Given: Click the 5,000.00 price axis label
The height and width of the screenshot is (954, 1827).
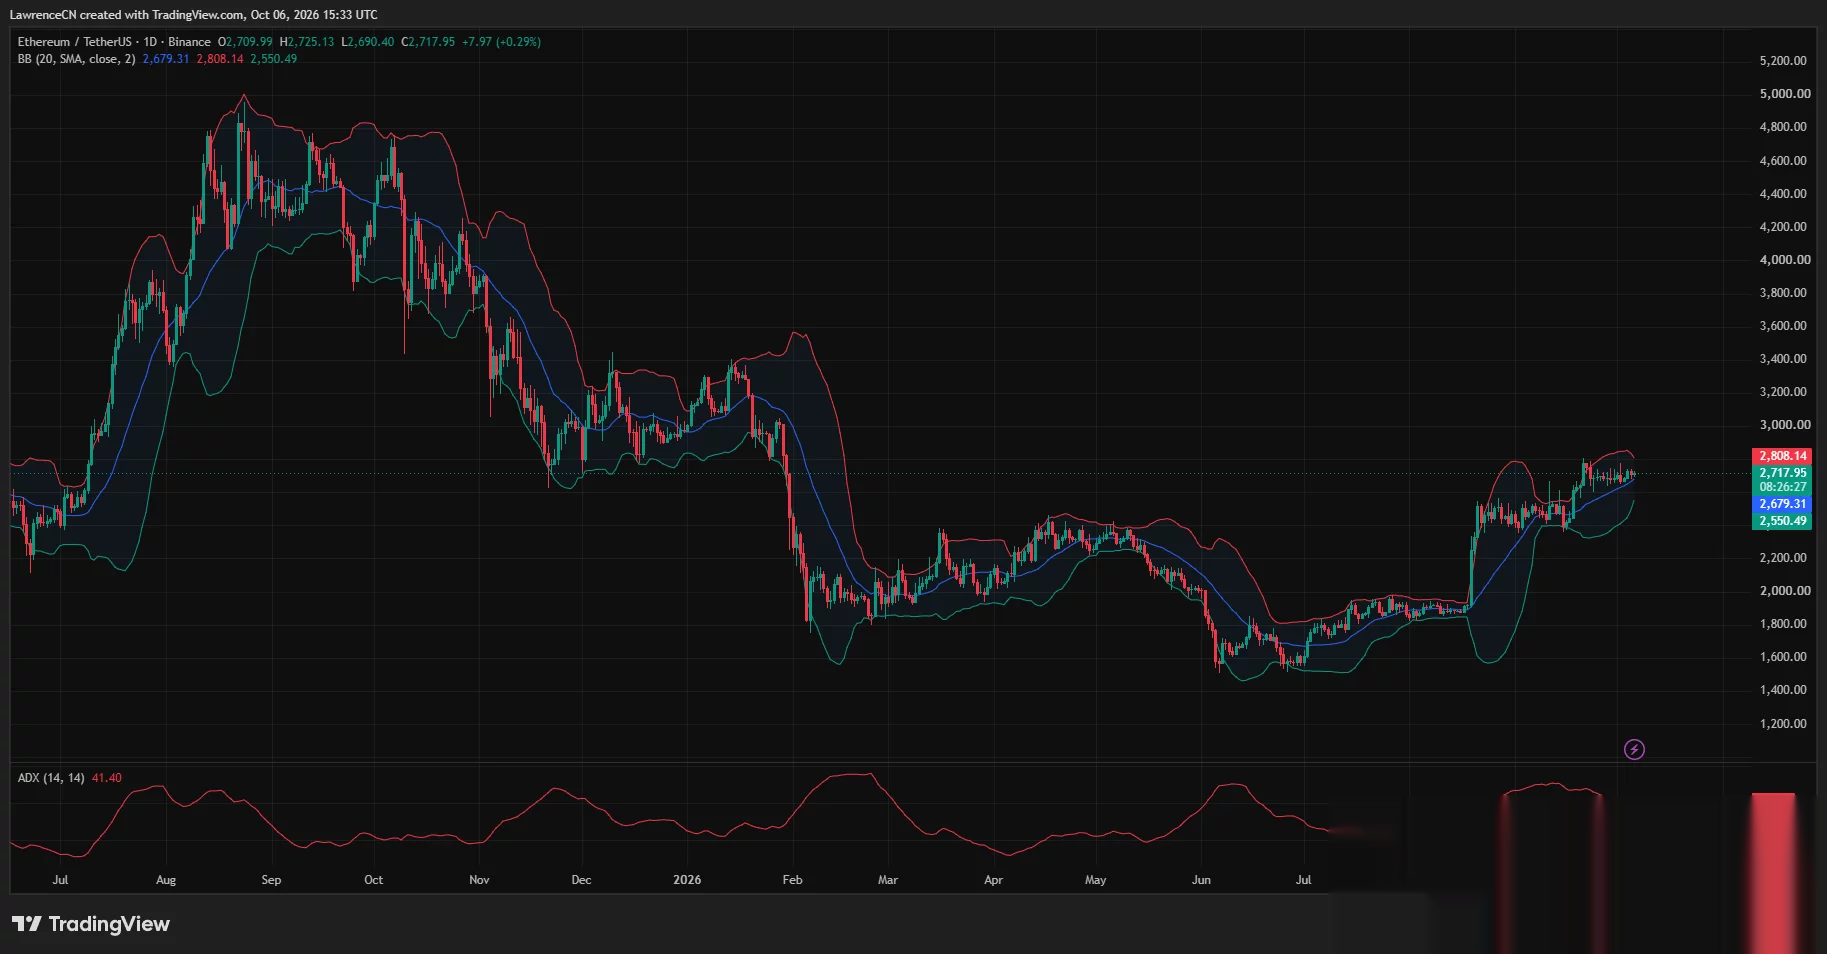Looking at the screenshot, I should pyautogui.click(x=1784, y=94).
